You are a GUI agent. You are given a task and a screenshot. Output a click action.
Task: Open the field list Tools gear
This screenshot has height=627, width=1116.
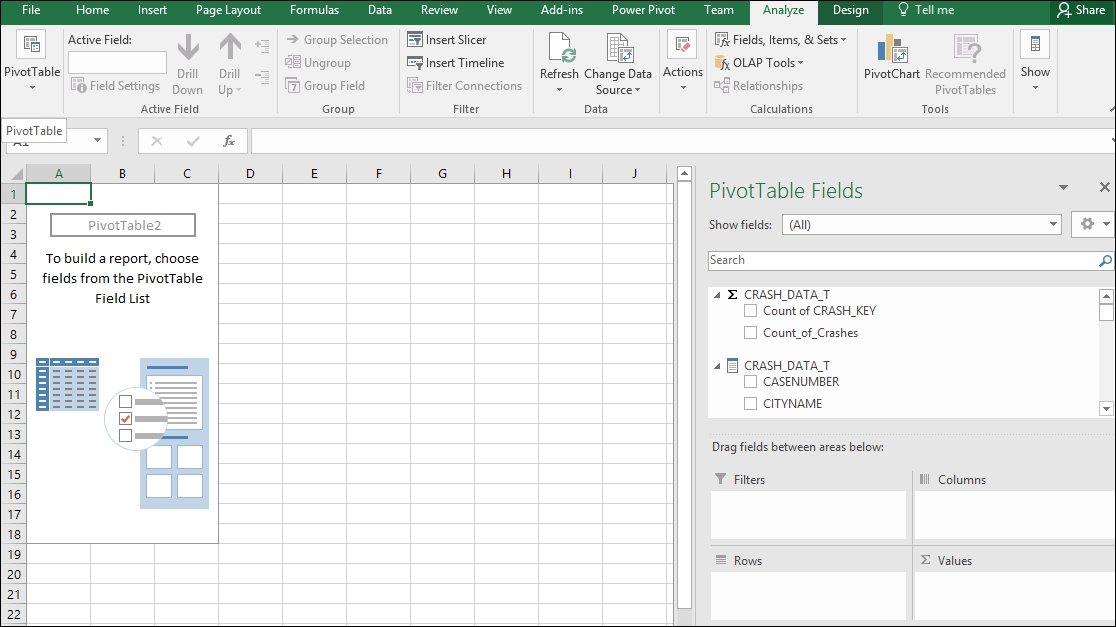(x=1092, y=224)
